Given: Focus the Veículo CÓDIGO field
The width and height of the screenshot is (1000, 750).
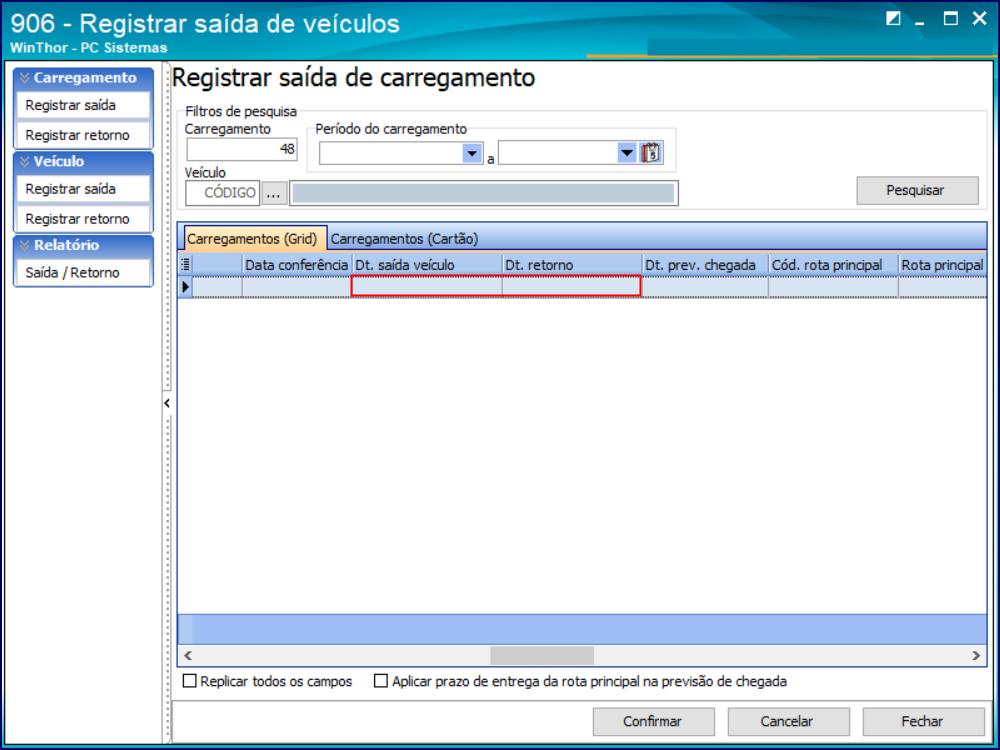Looking at the screenshot, I should tap(223, 193).
